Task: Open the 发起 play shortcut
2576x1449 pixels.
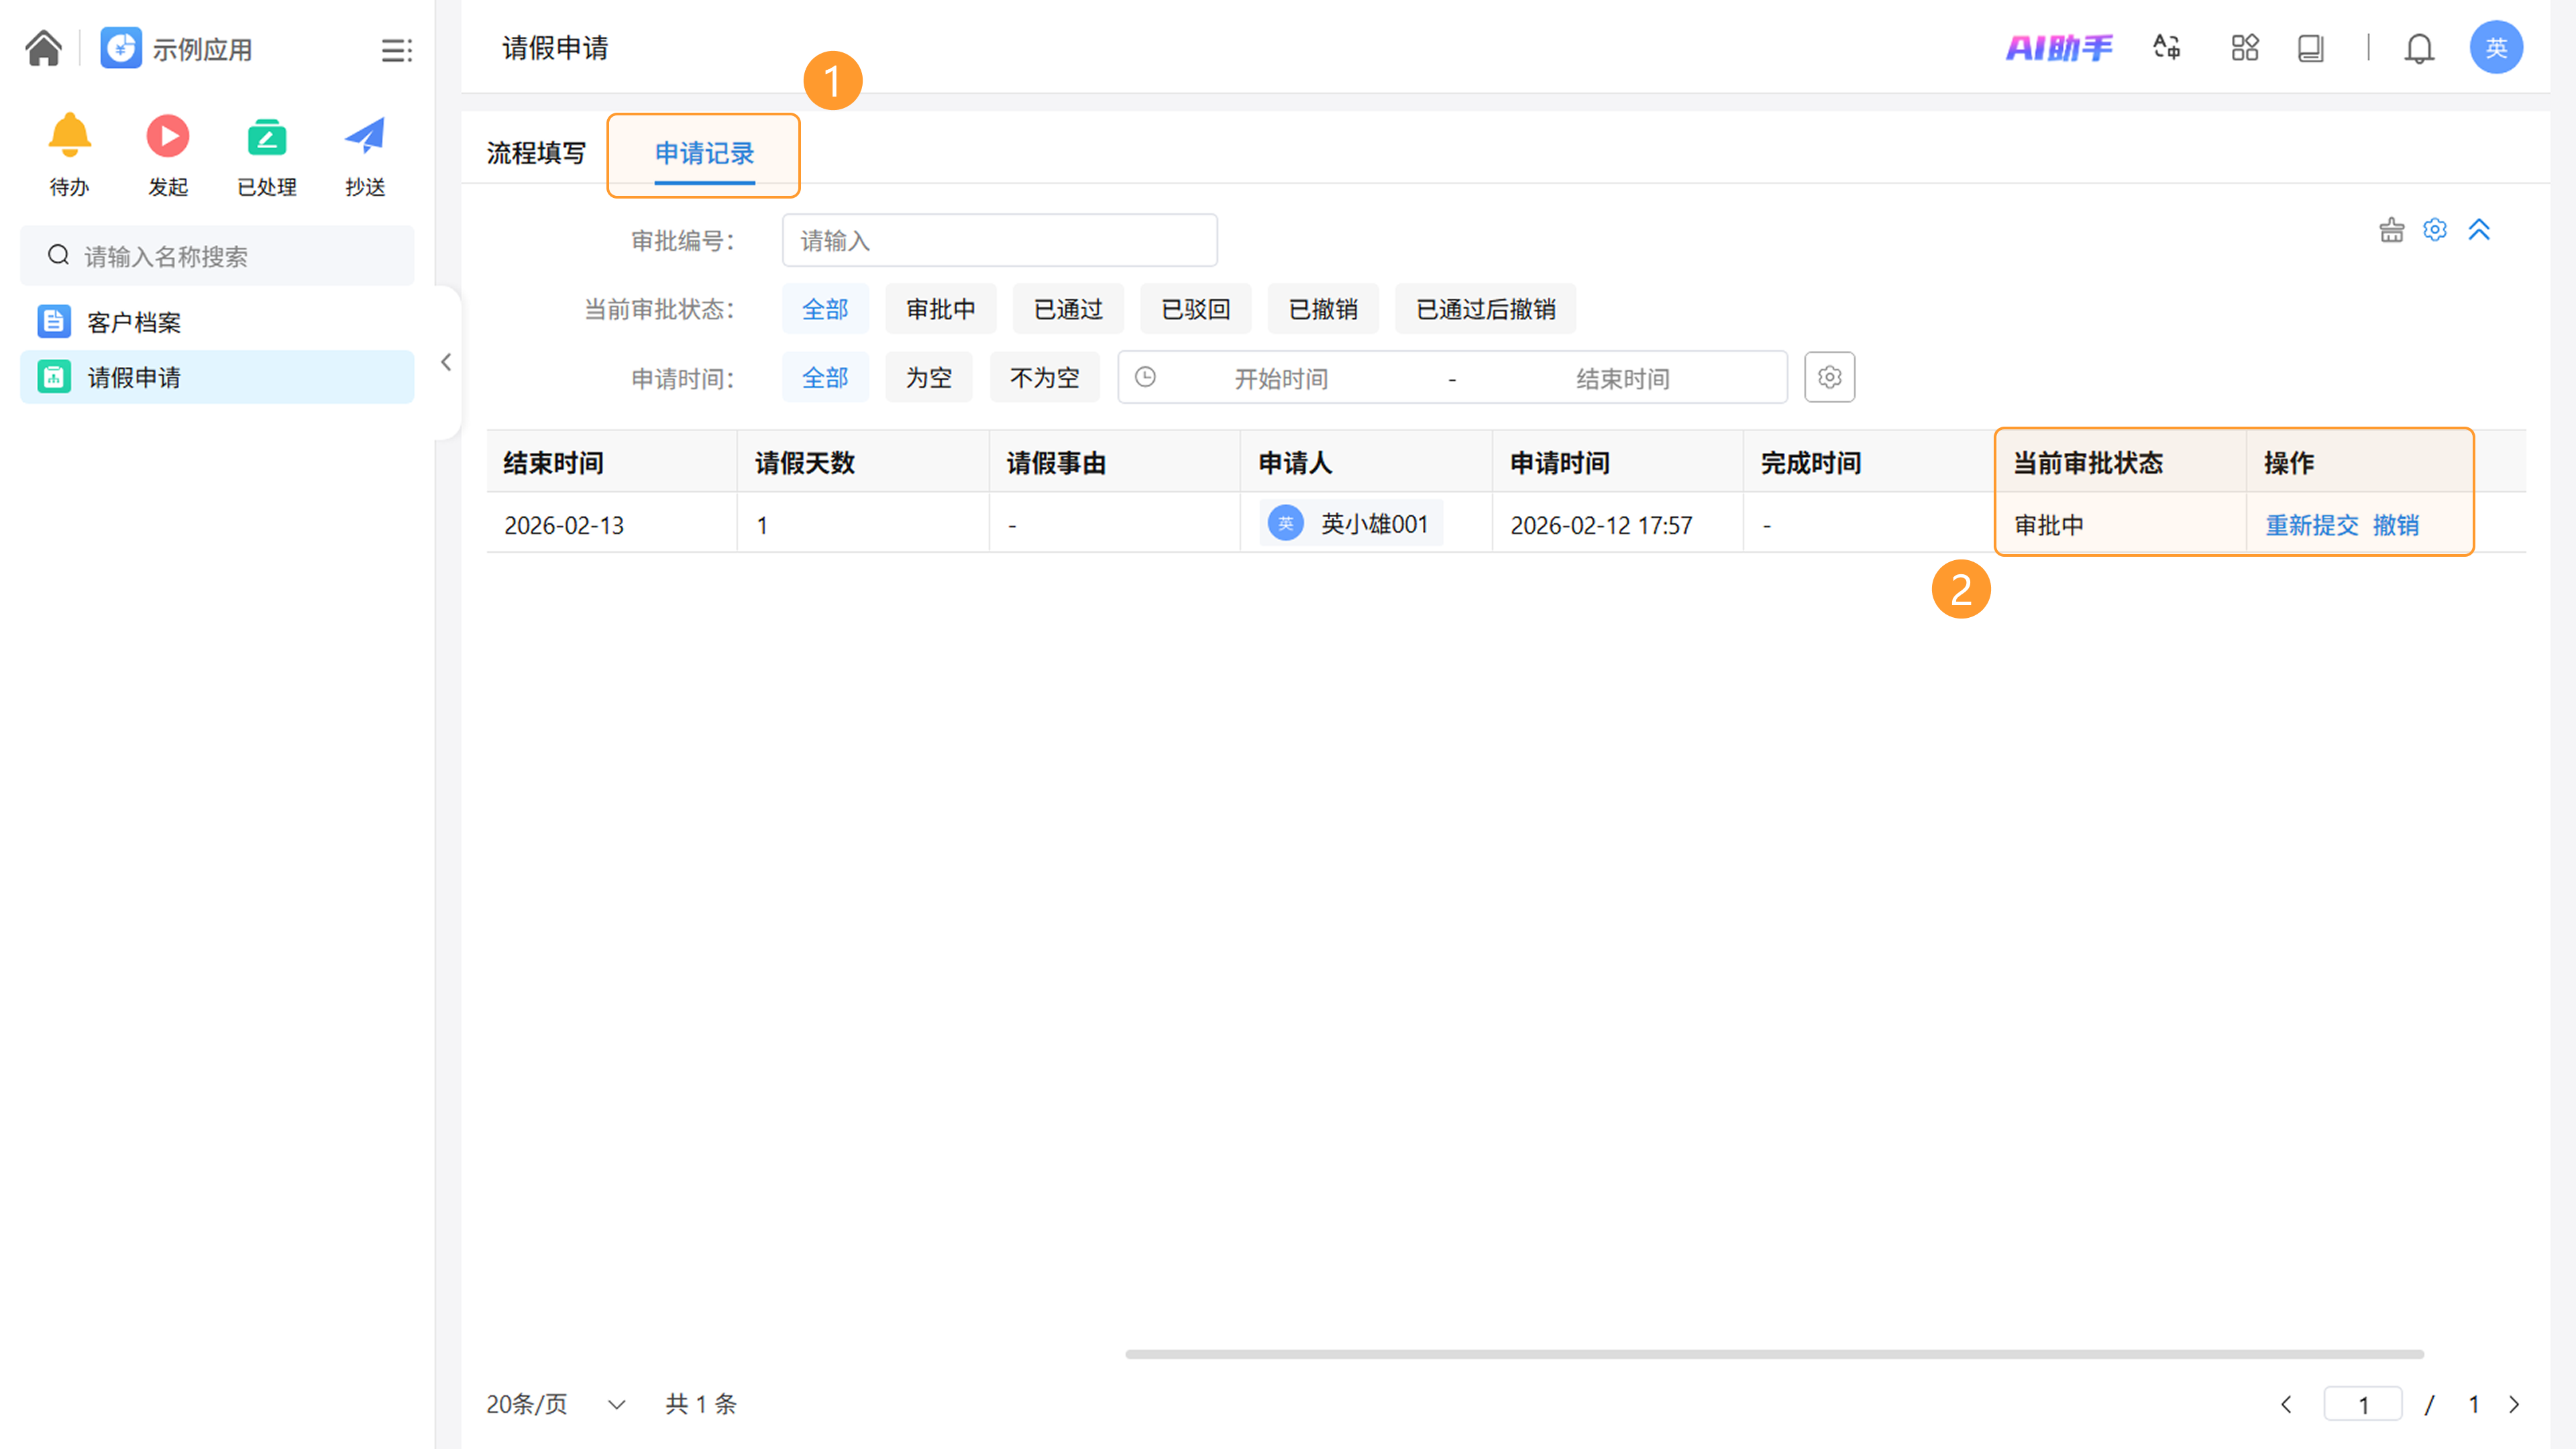Action: click(167, 137)
